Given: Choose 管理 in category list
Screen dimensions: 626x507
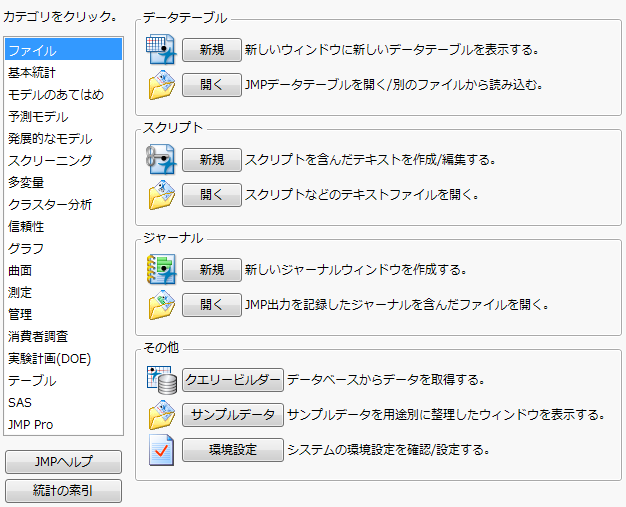Looking at the screenshot, I should click(63, 314).
